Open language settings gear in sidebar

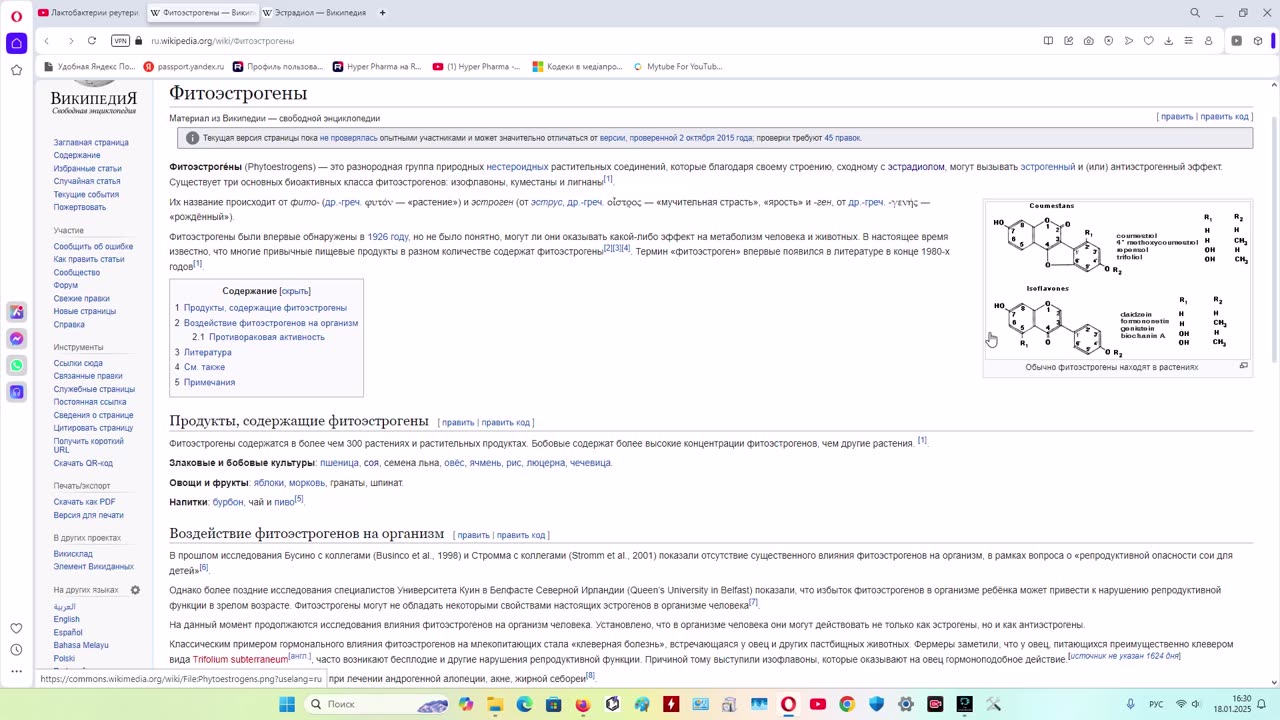(x=135, y=590)
